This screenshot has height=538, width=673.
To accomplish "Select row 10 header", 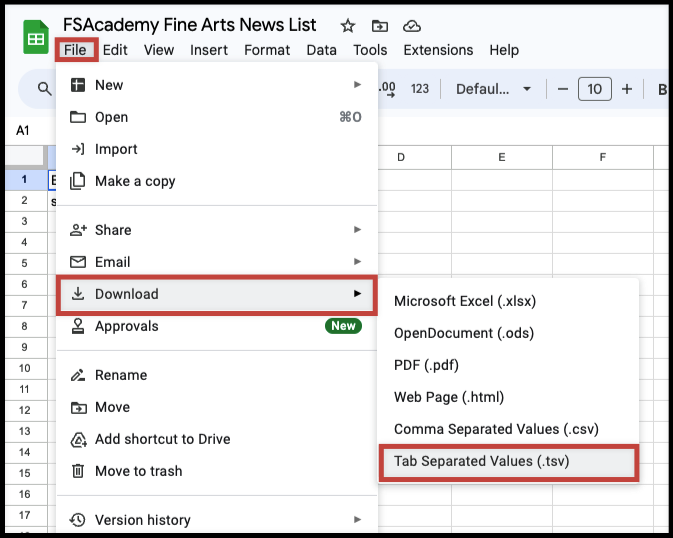I will pos(24,368).
